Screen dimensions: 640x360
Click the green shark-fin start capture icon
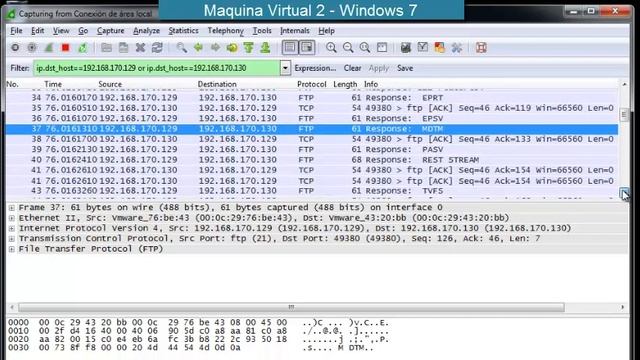(x=49, y=48)
